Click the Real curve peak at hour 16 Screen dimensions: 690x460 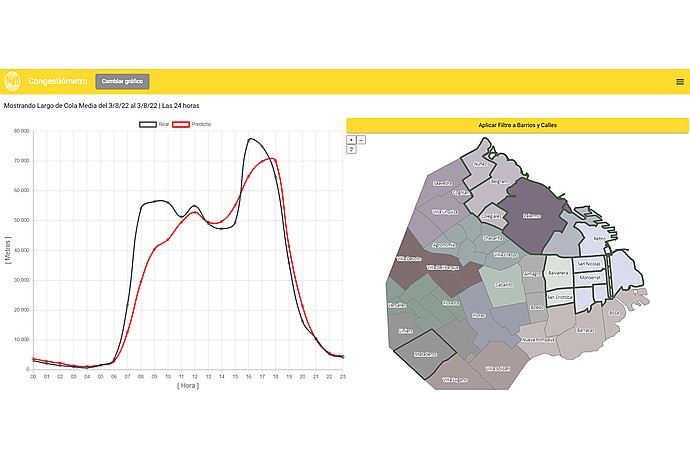click(x=250, y=139)
